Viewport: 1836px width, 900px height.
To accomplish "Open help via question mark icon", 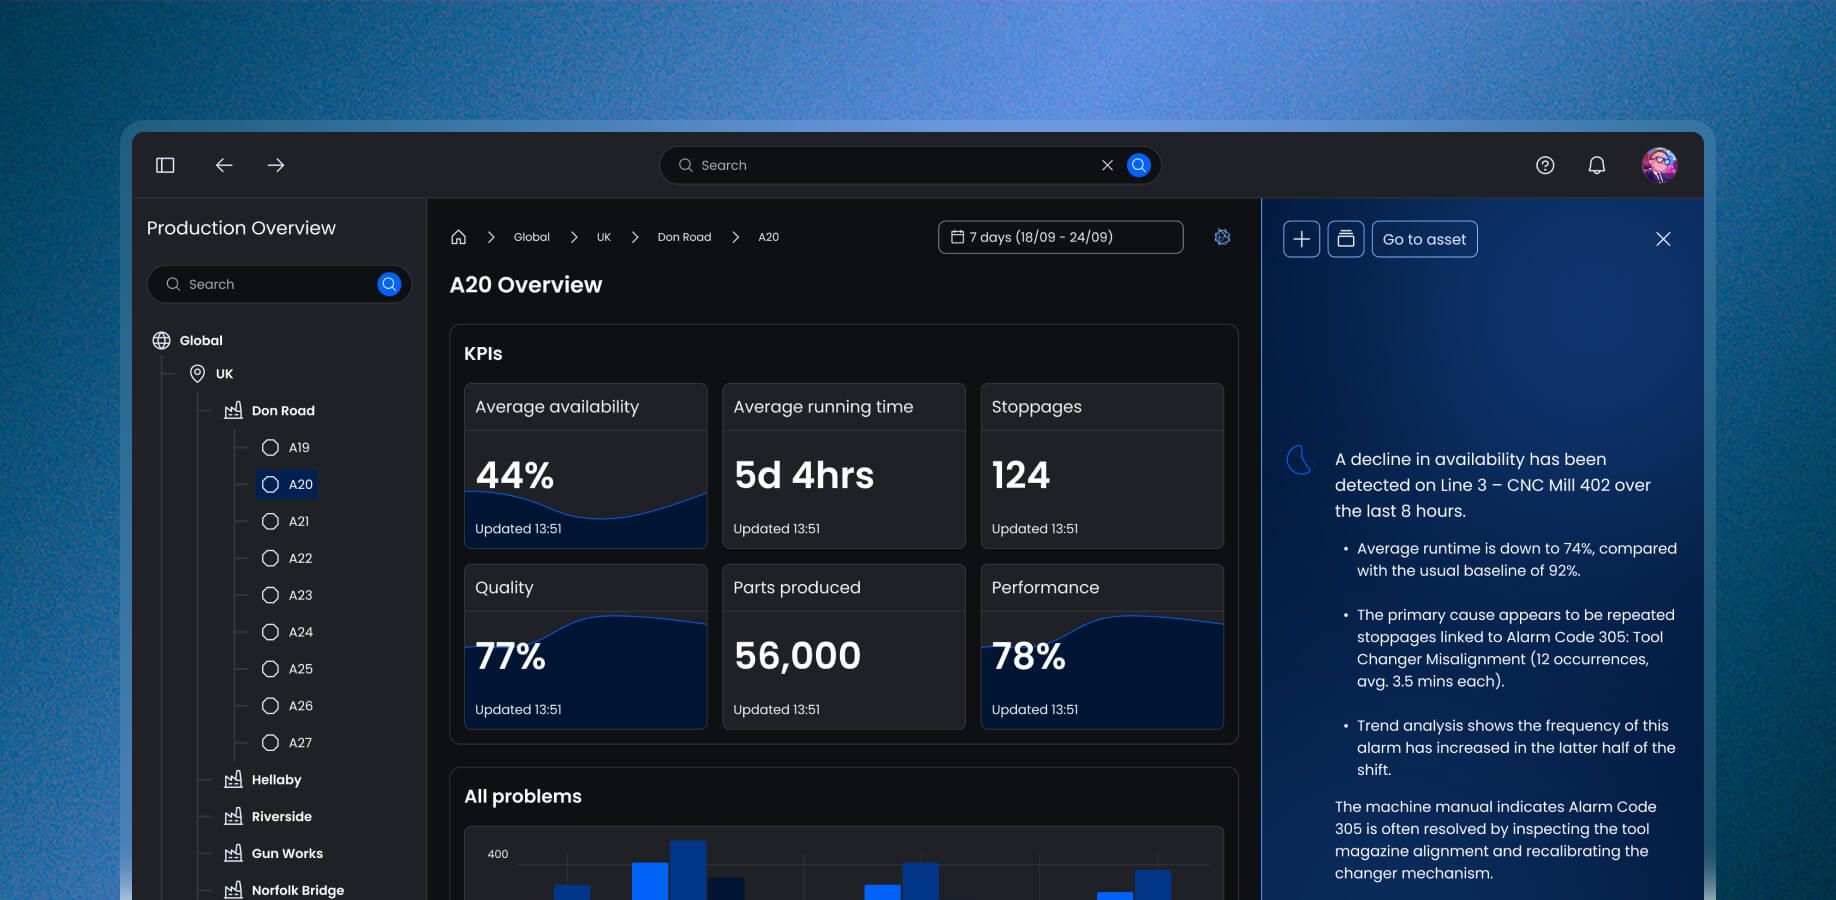I will (1545, 165).
